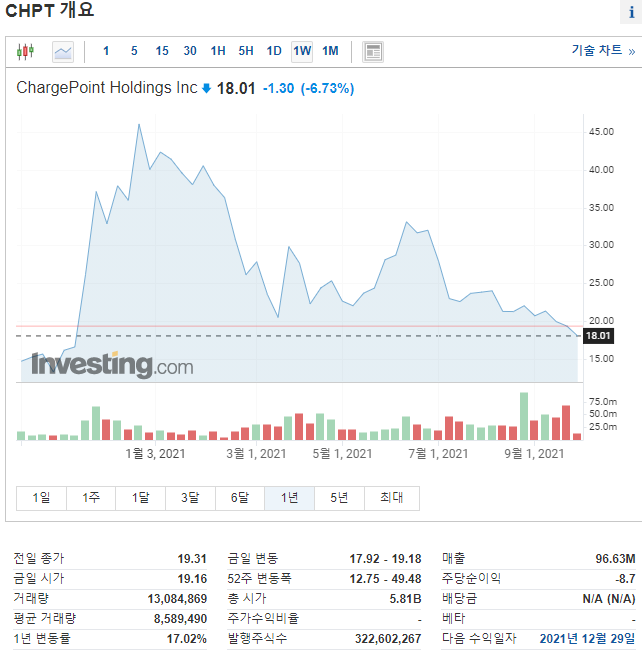Switch to candlestick chart type
642x651 pixels.
pos(25,51)
